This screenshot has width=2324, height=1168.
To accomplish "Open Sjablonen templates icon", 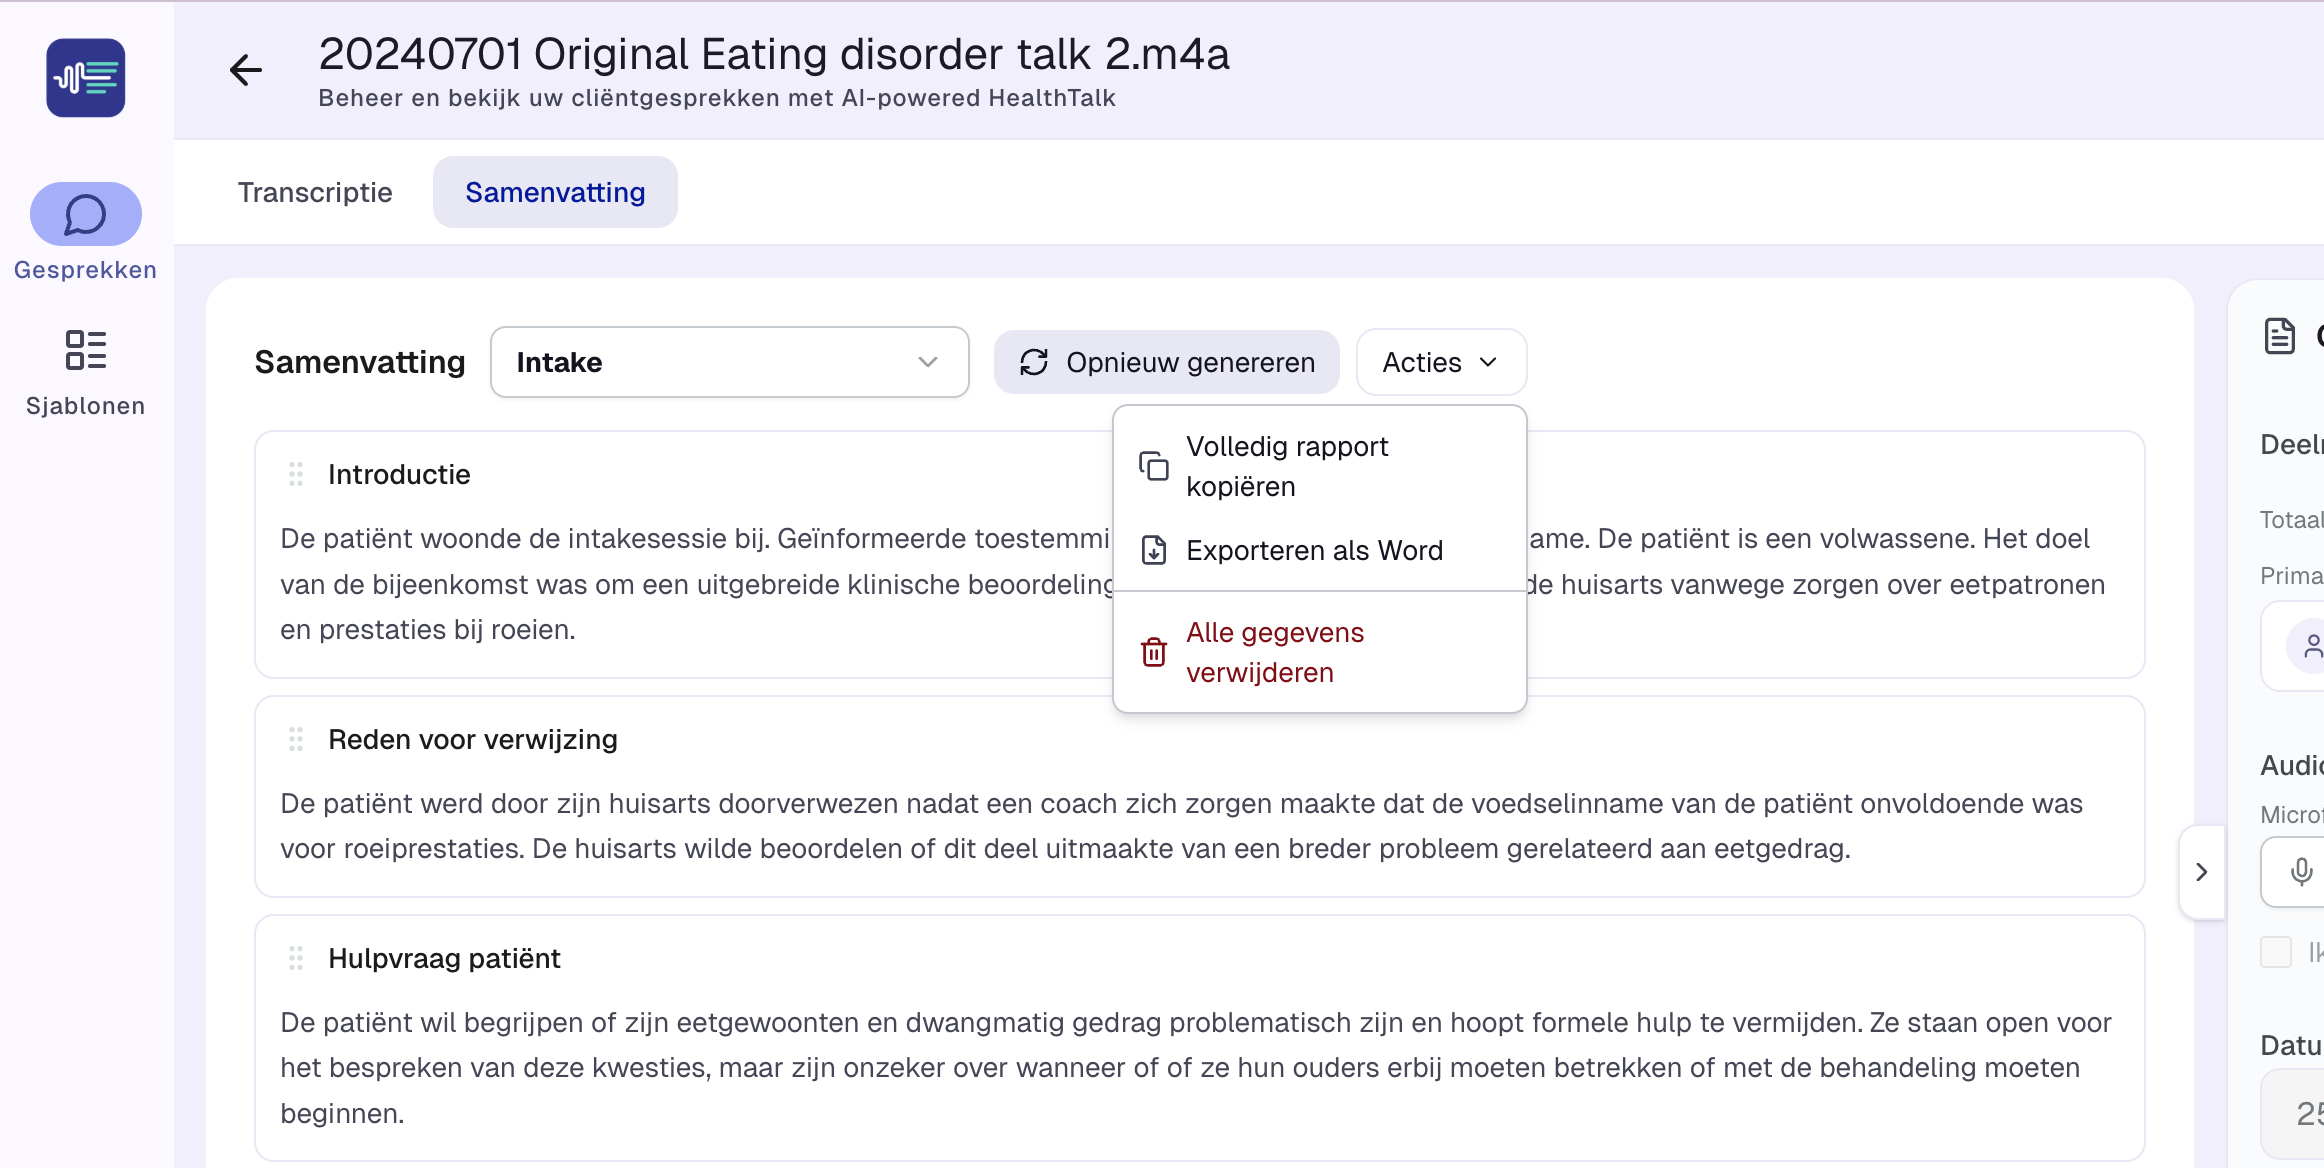I will [x=86, y=351].
